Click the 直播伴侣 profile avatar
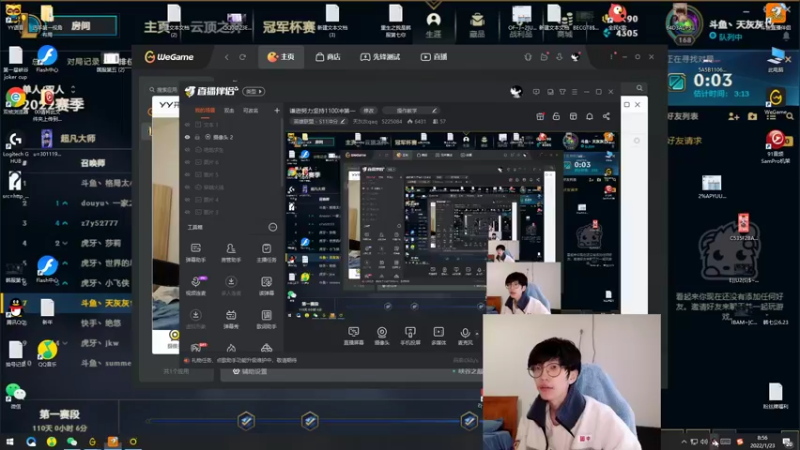 point(516,92)
